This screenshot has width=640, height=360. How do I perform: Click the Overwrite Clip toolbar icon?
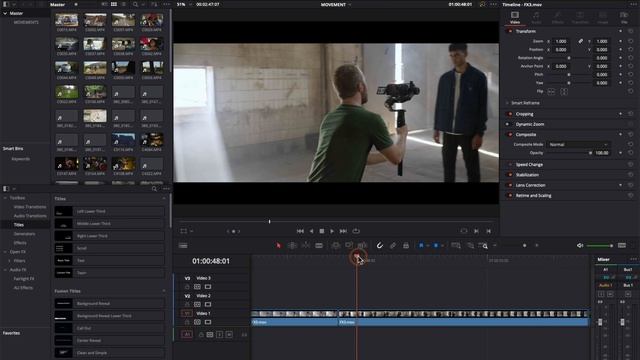(349, 245)
